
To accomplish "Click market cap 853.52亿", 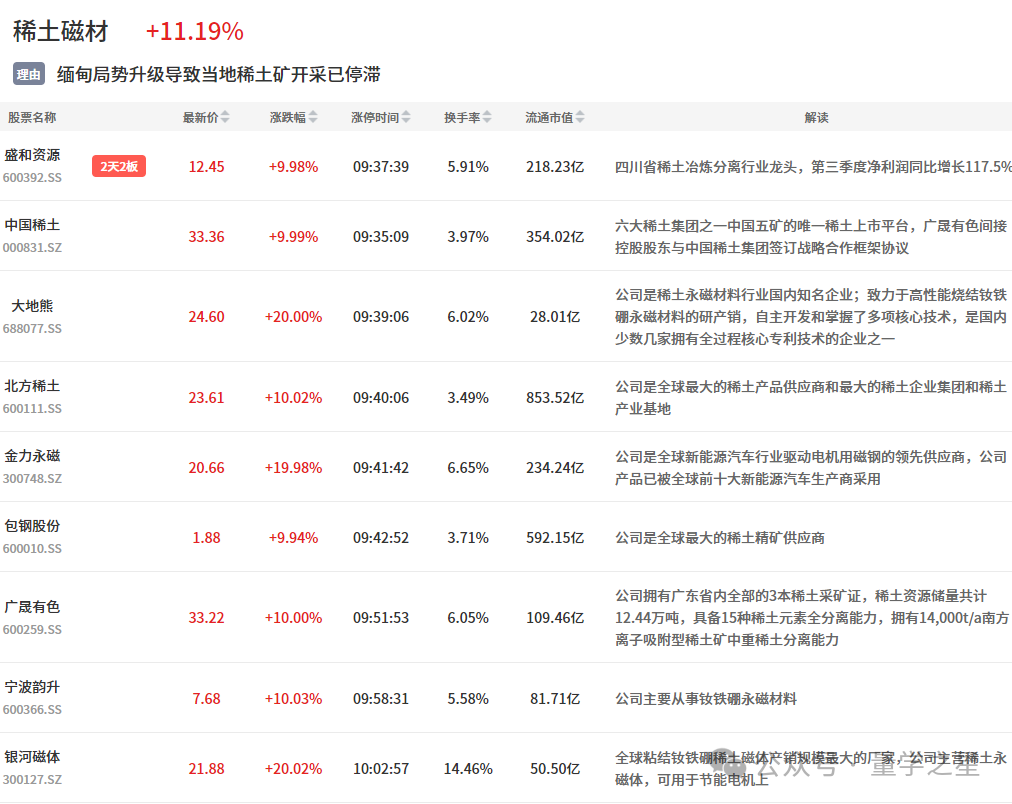I will (555, 397).
